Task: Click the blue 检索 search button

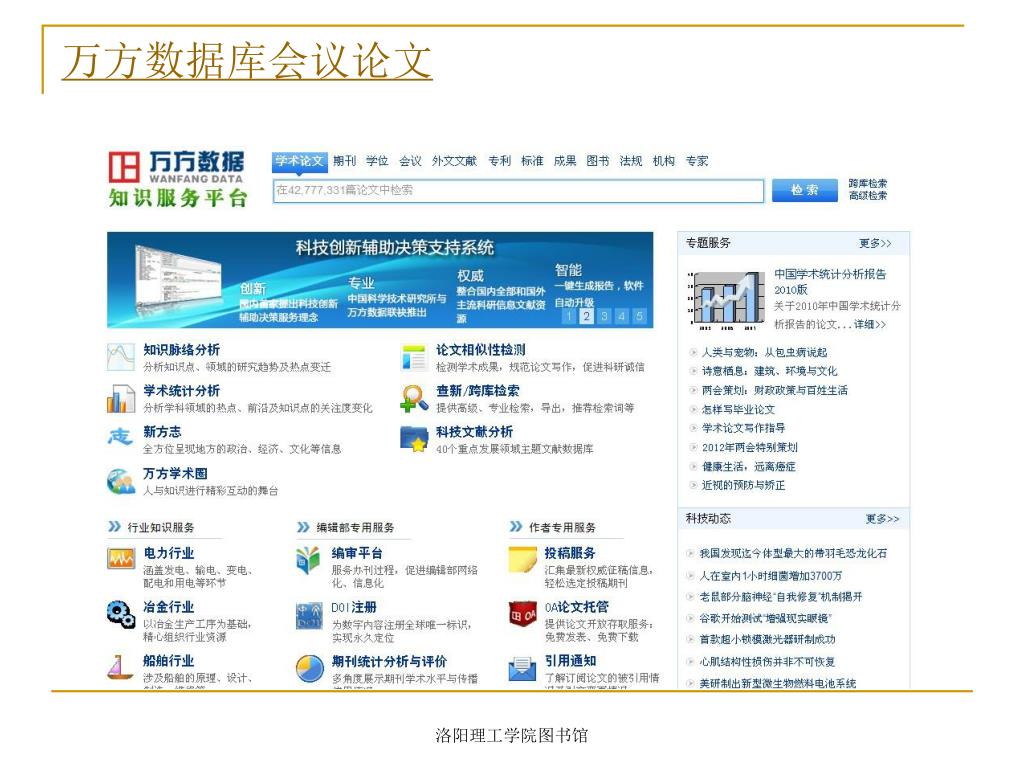Action: point(805,190)
